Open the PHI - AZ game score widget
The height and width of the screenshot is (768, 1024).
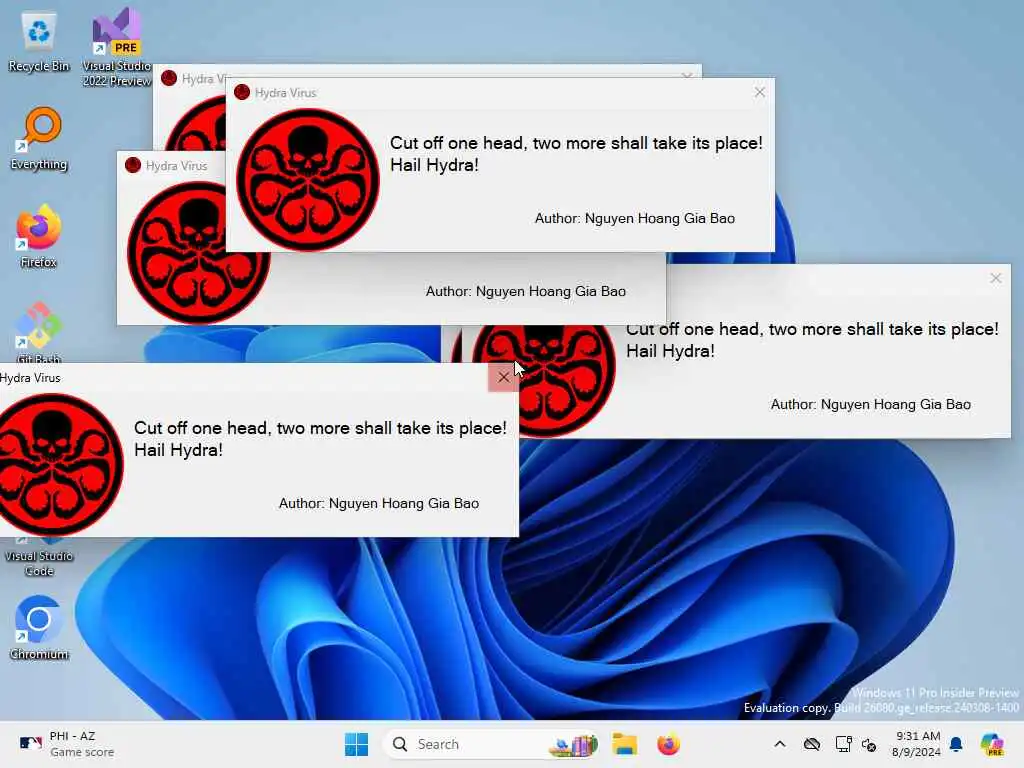[67, 744]
